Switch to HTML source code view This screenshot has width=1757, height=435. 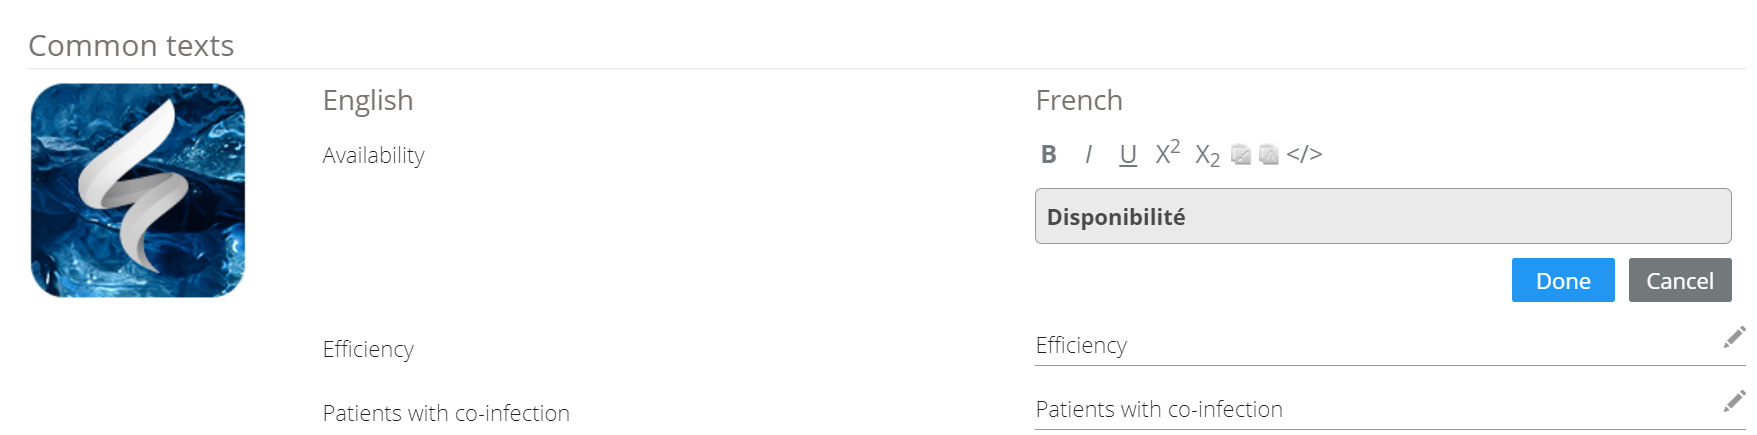click(x=1304, y=154)
